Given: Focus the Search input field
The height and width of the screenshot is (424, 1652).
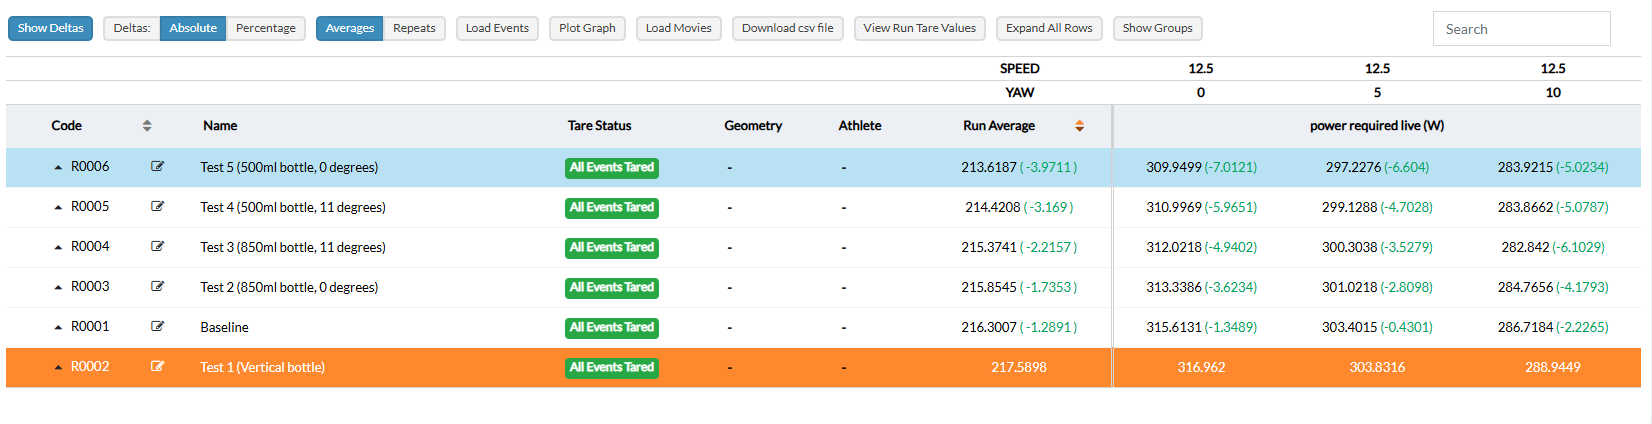Looking at the screenshot, I should click(1521, 29).
